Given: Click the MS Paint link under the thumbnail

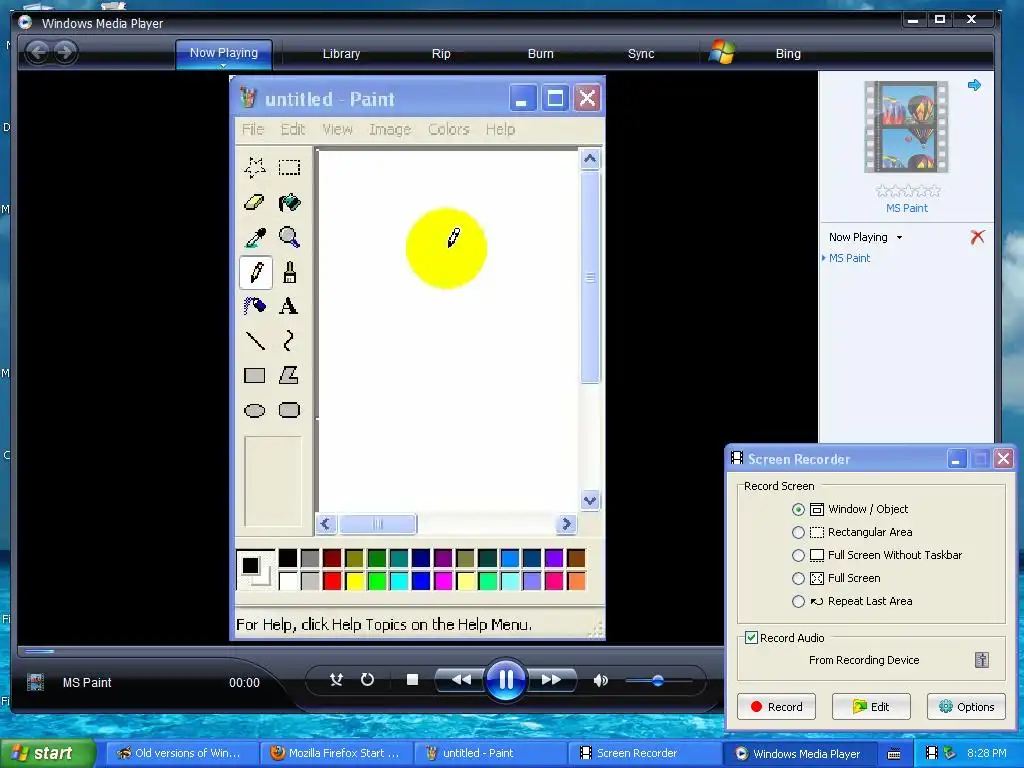Looking at the screenshot, I should (906, 208).
